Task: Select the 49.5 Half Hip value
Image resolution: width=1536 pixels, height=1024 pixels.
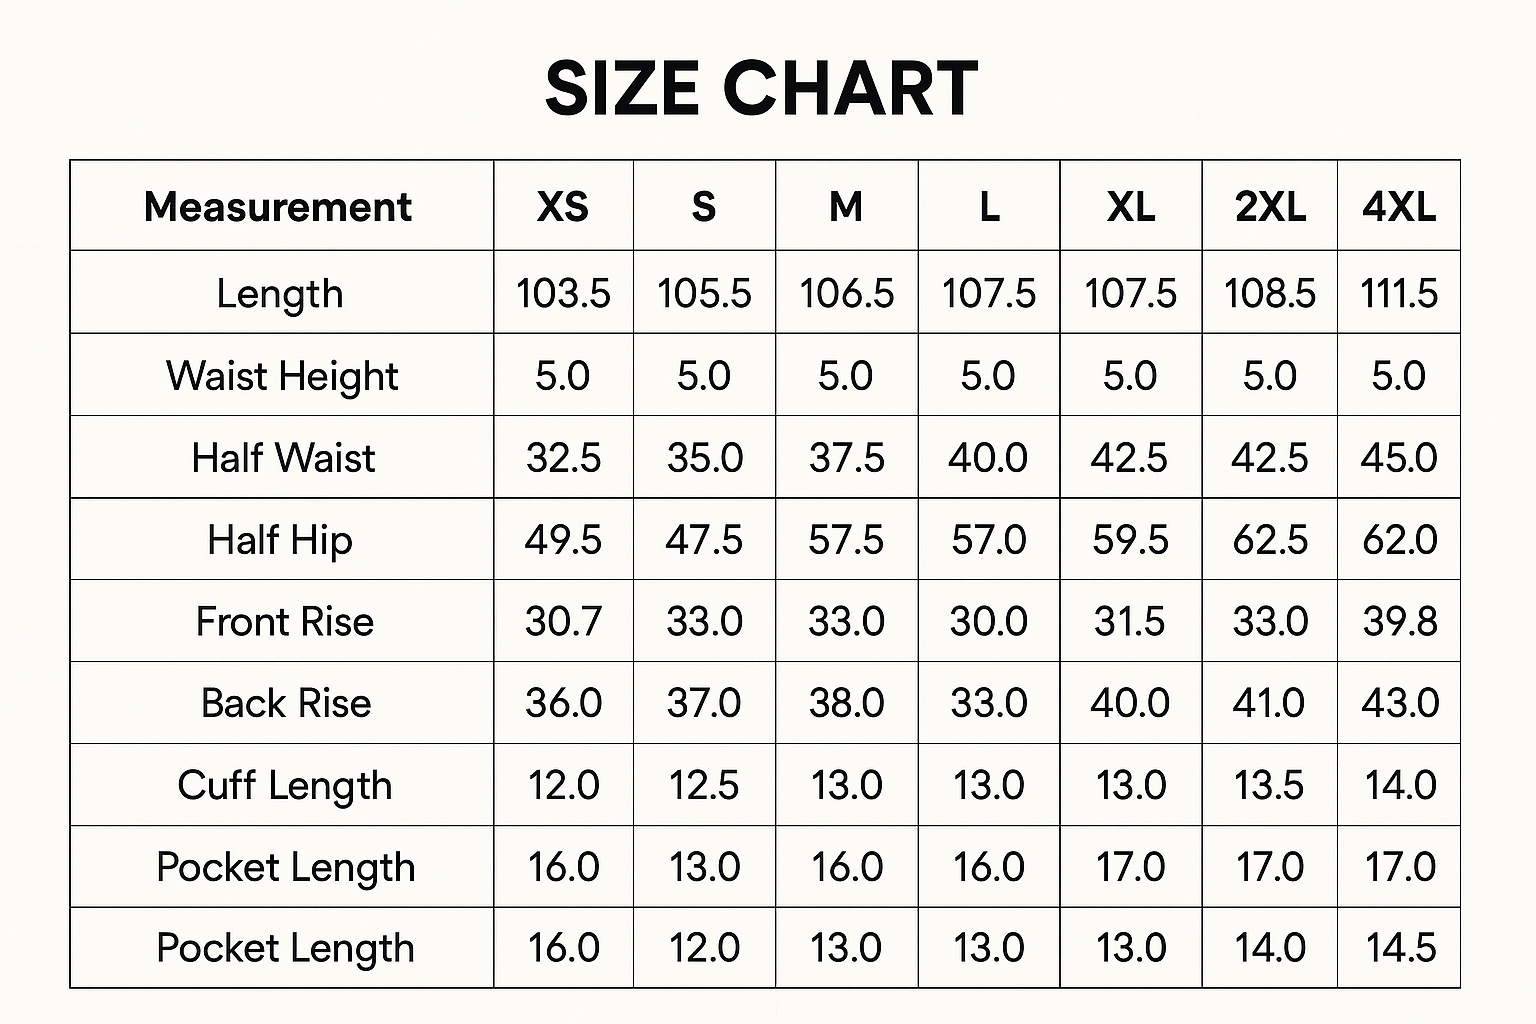Action: pyautogui.click(x=563, y=540)
